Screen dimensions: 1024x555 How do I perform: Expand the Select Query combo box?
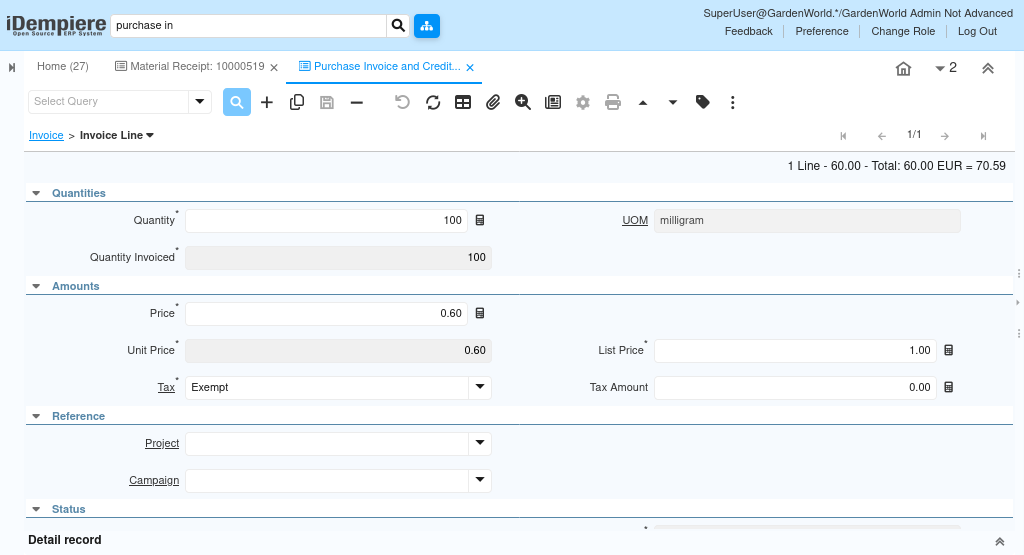click(x=200, y=101)
